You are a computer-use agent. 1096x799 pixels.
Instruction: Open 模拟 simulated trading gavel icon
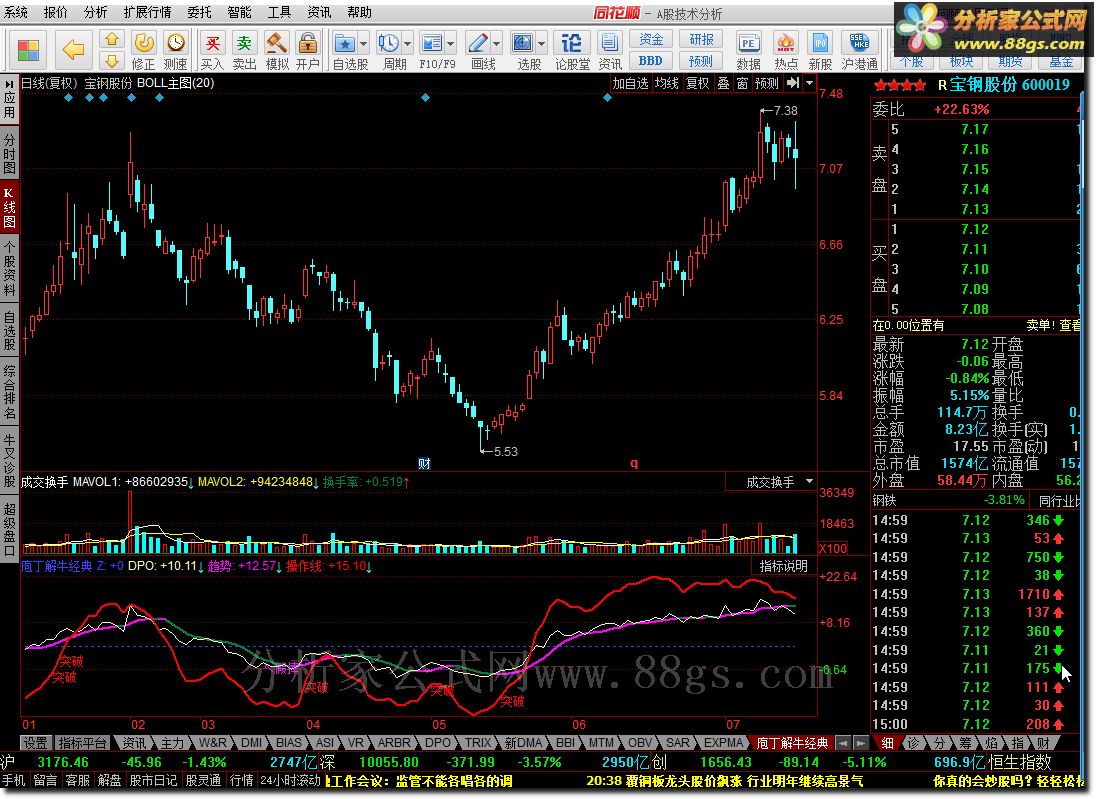point(277,50)
